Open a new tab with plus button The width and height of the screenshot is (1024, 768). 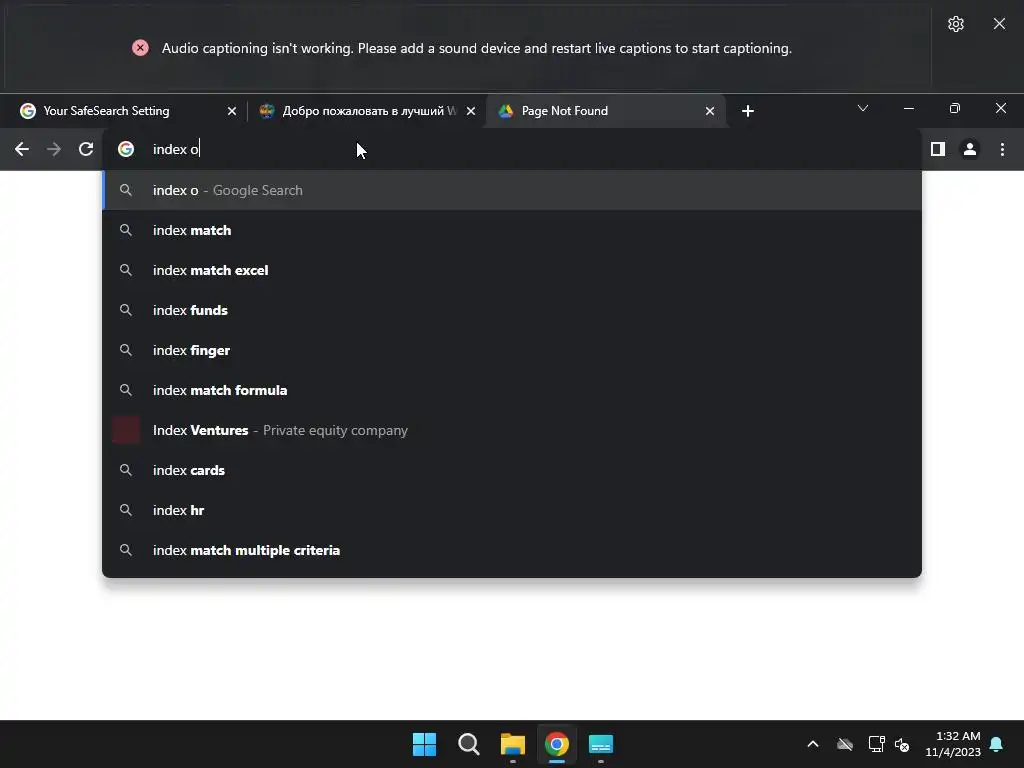pos(748,111)
